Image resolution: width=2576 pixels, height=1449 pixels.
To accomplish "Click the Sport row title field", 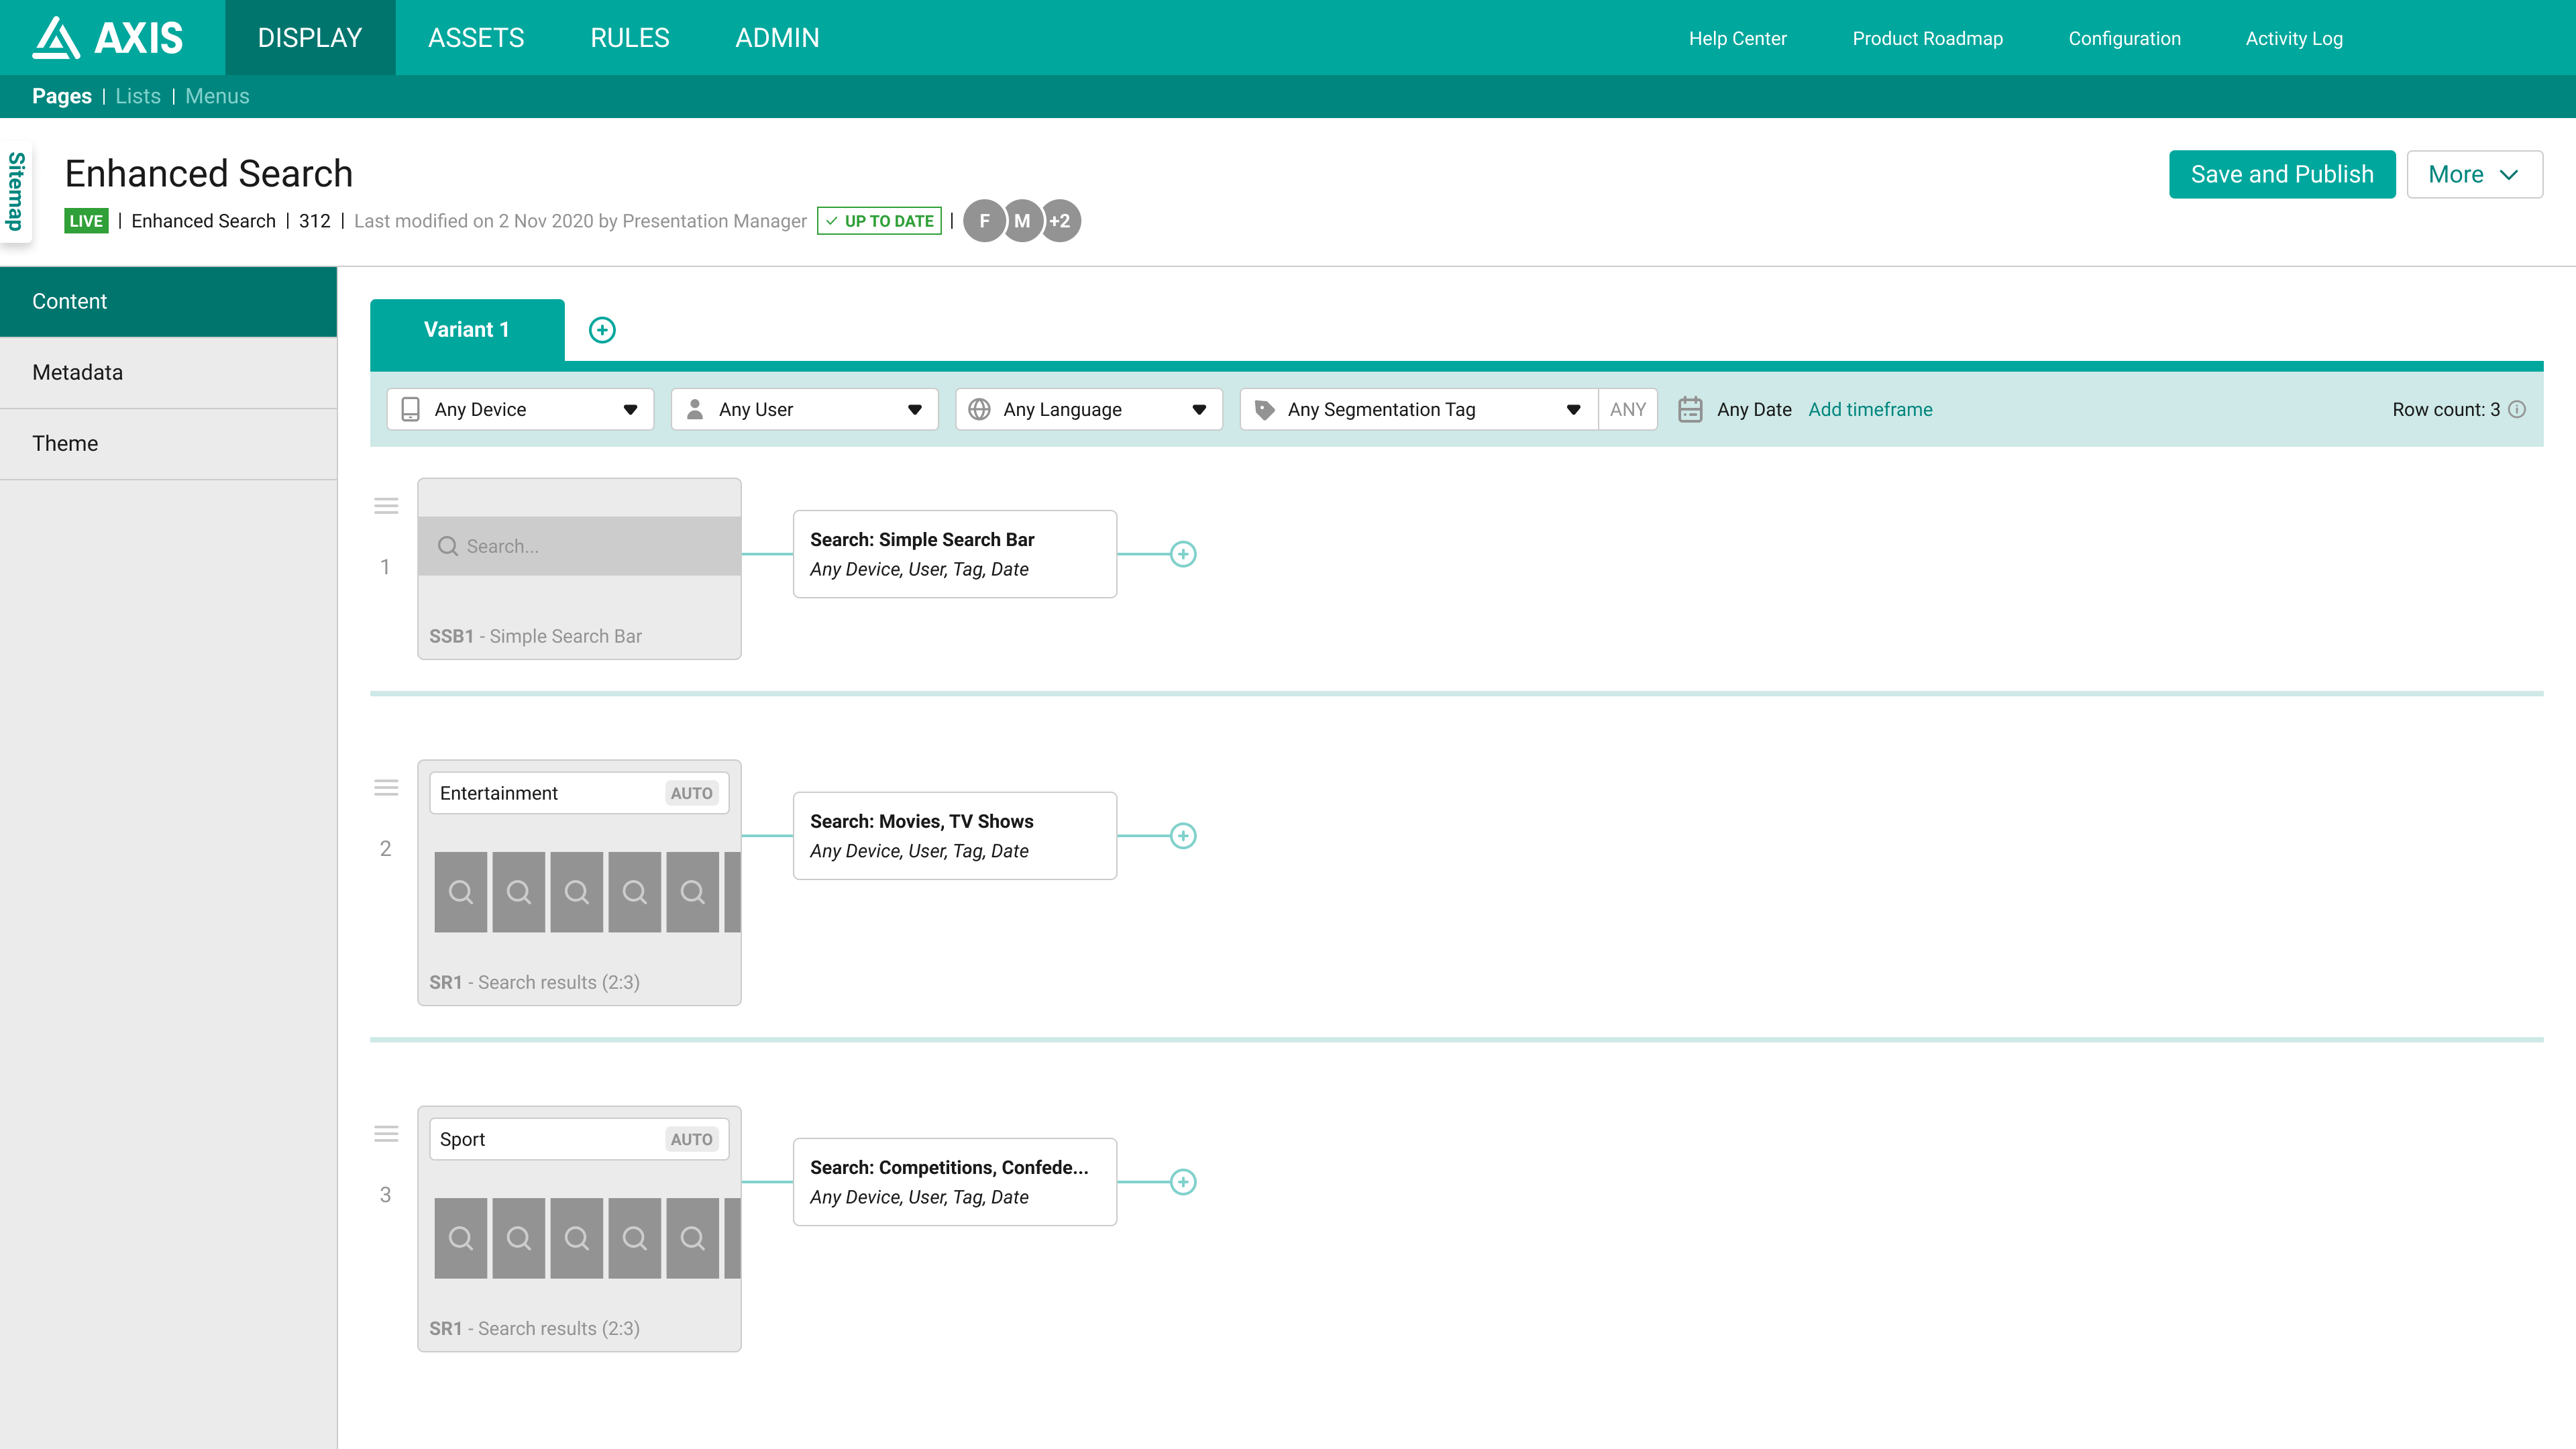I will point(579,1139).
